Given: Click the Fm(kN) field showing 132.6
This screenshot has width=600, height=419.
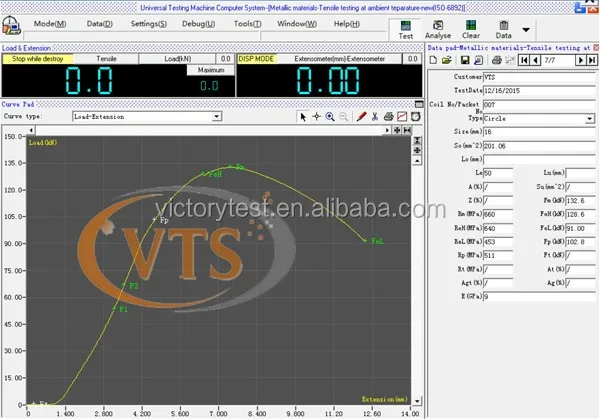Looking at the screenshot, I should click(x=580, y=201).
